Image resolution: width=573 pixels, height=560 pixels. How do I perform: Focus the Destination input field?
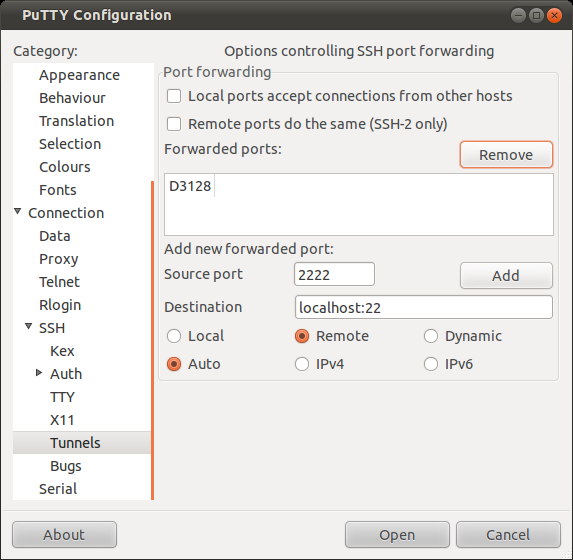[x=424, y=307]
